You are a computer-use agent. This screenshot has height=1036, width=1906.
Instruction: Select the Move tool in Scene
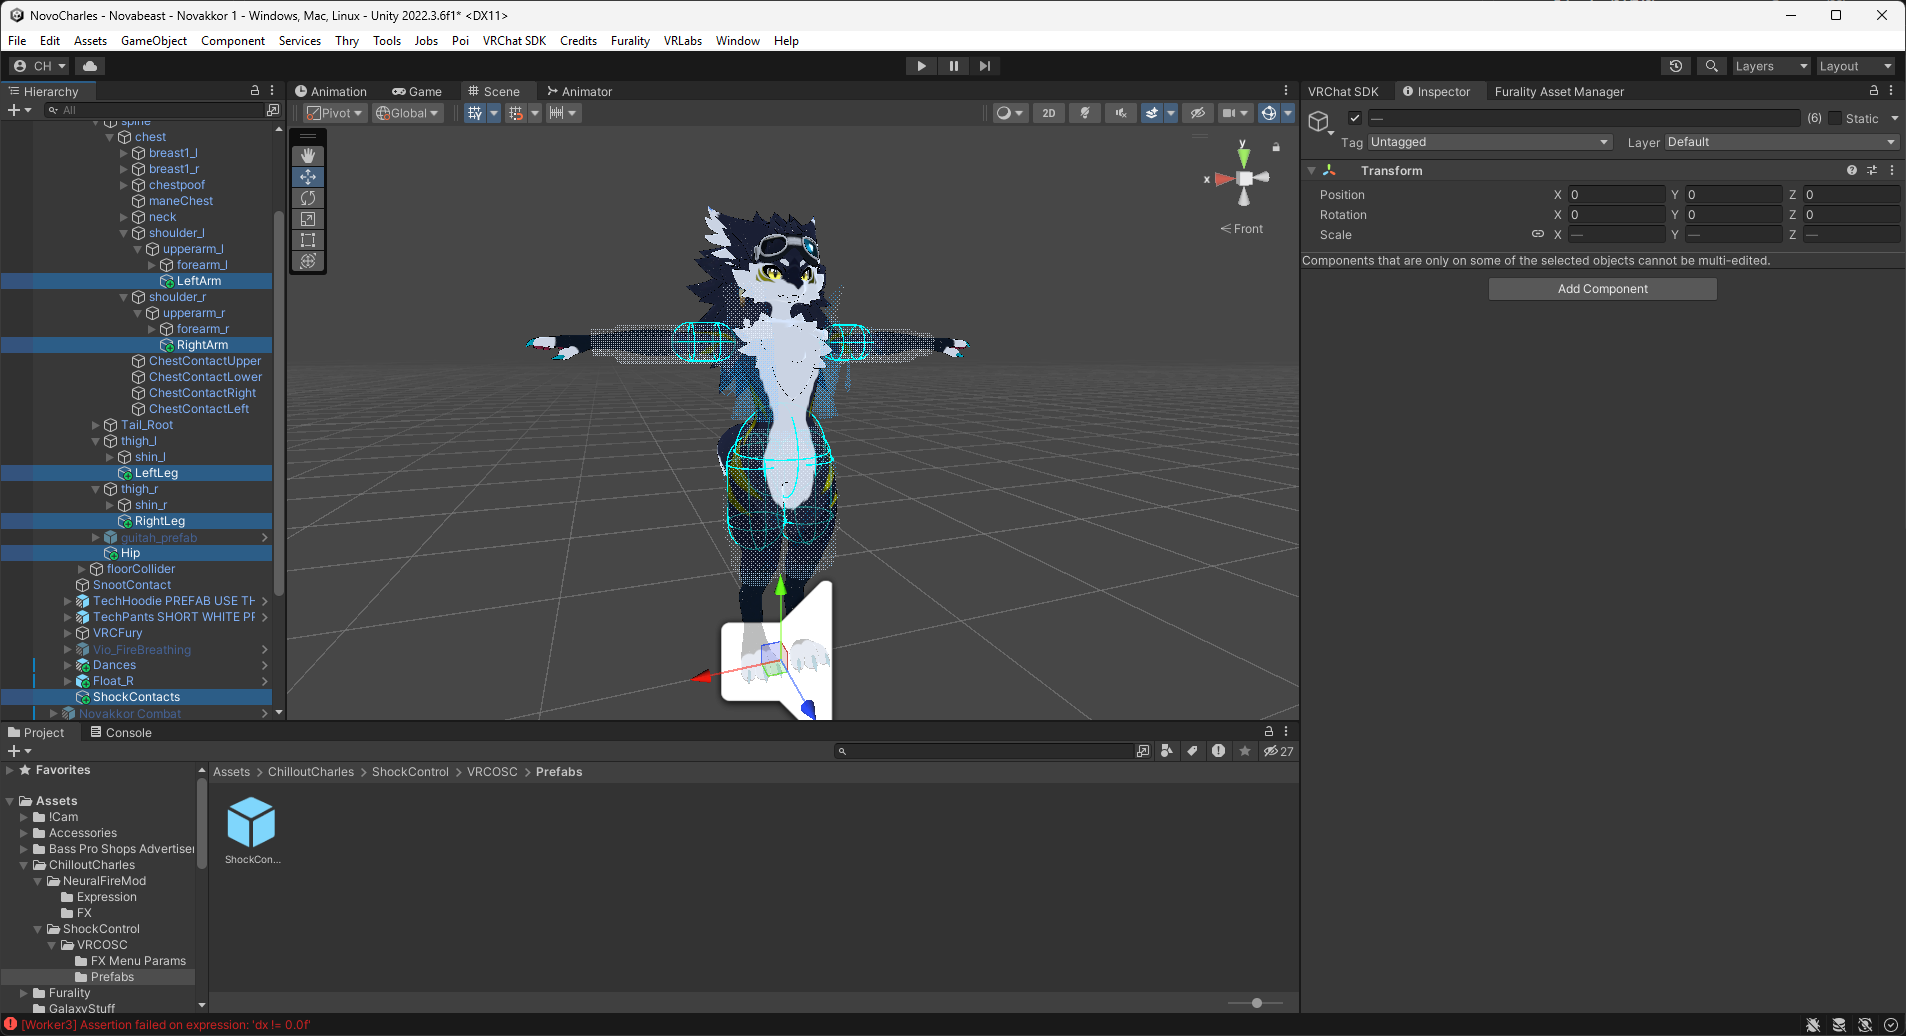pos(308,177)
